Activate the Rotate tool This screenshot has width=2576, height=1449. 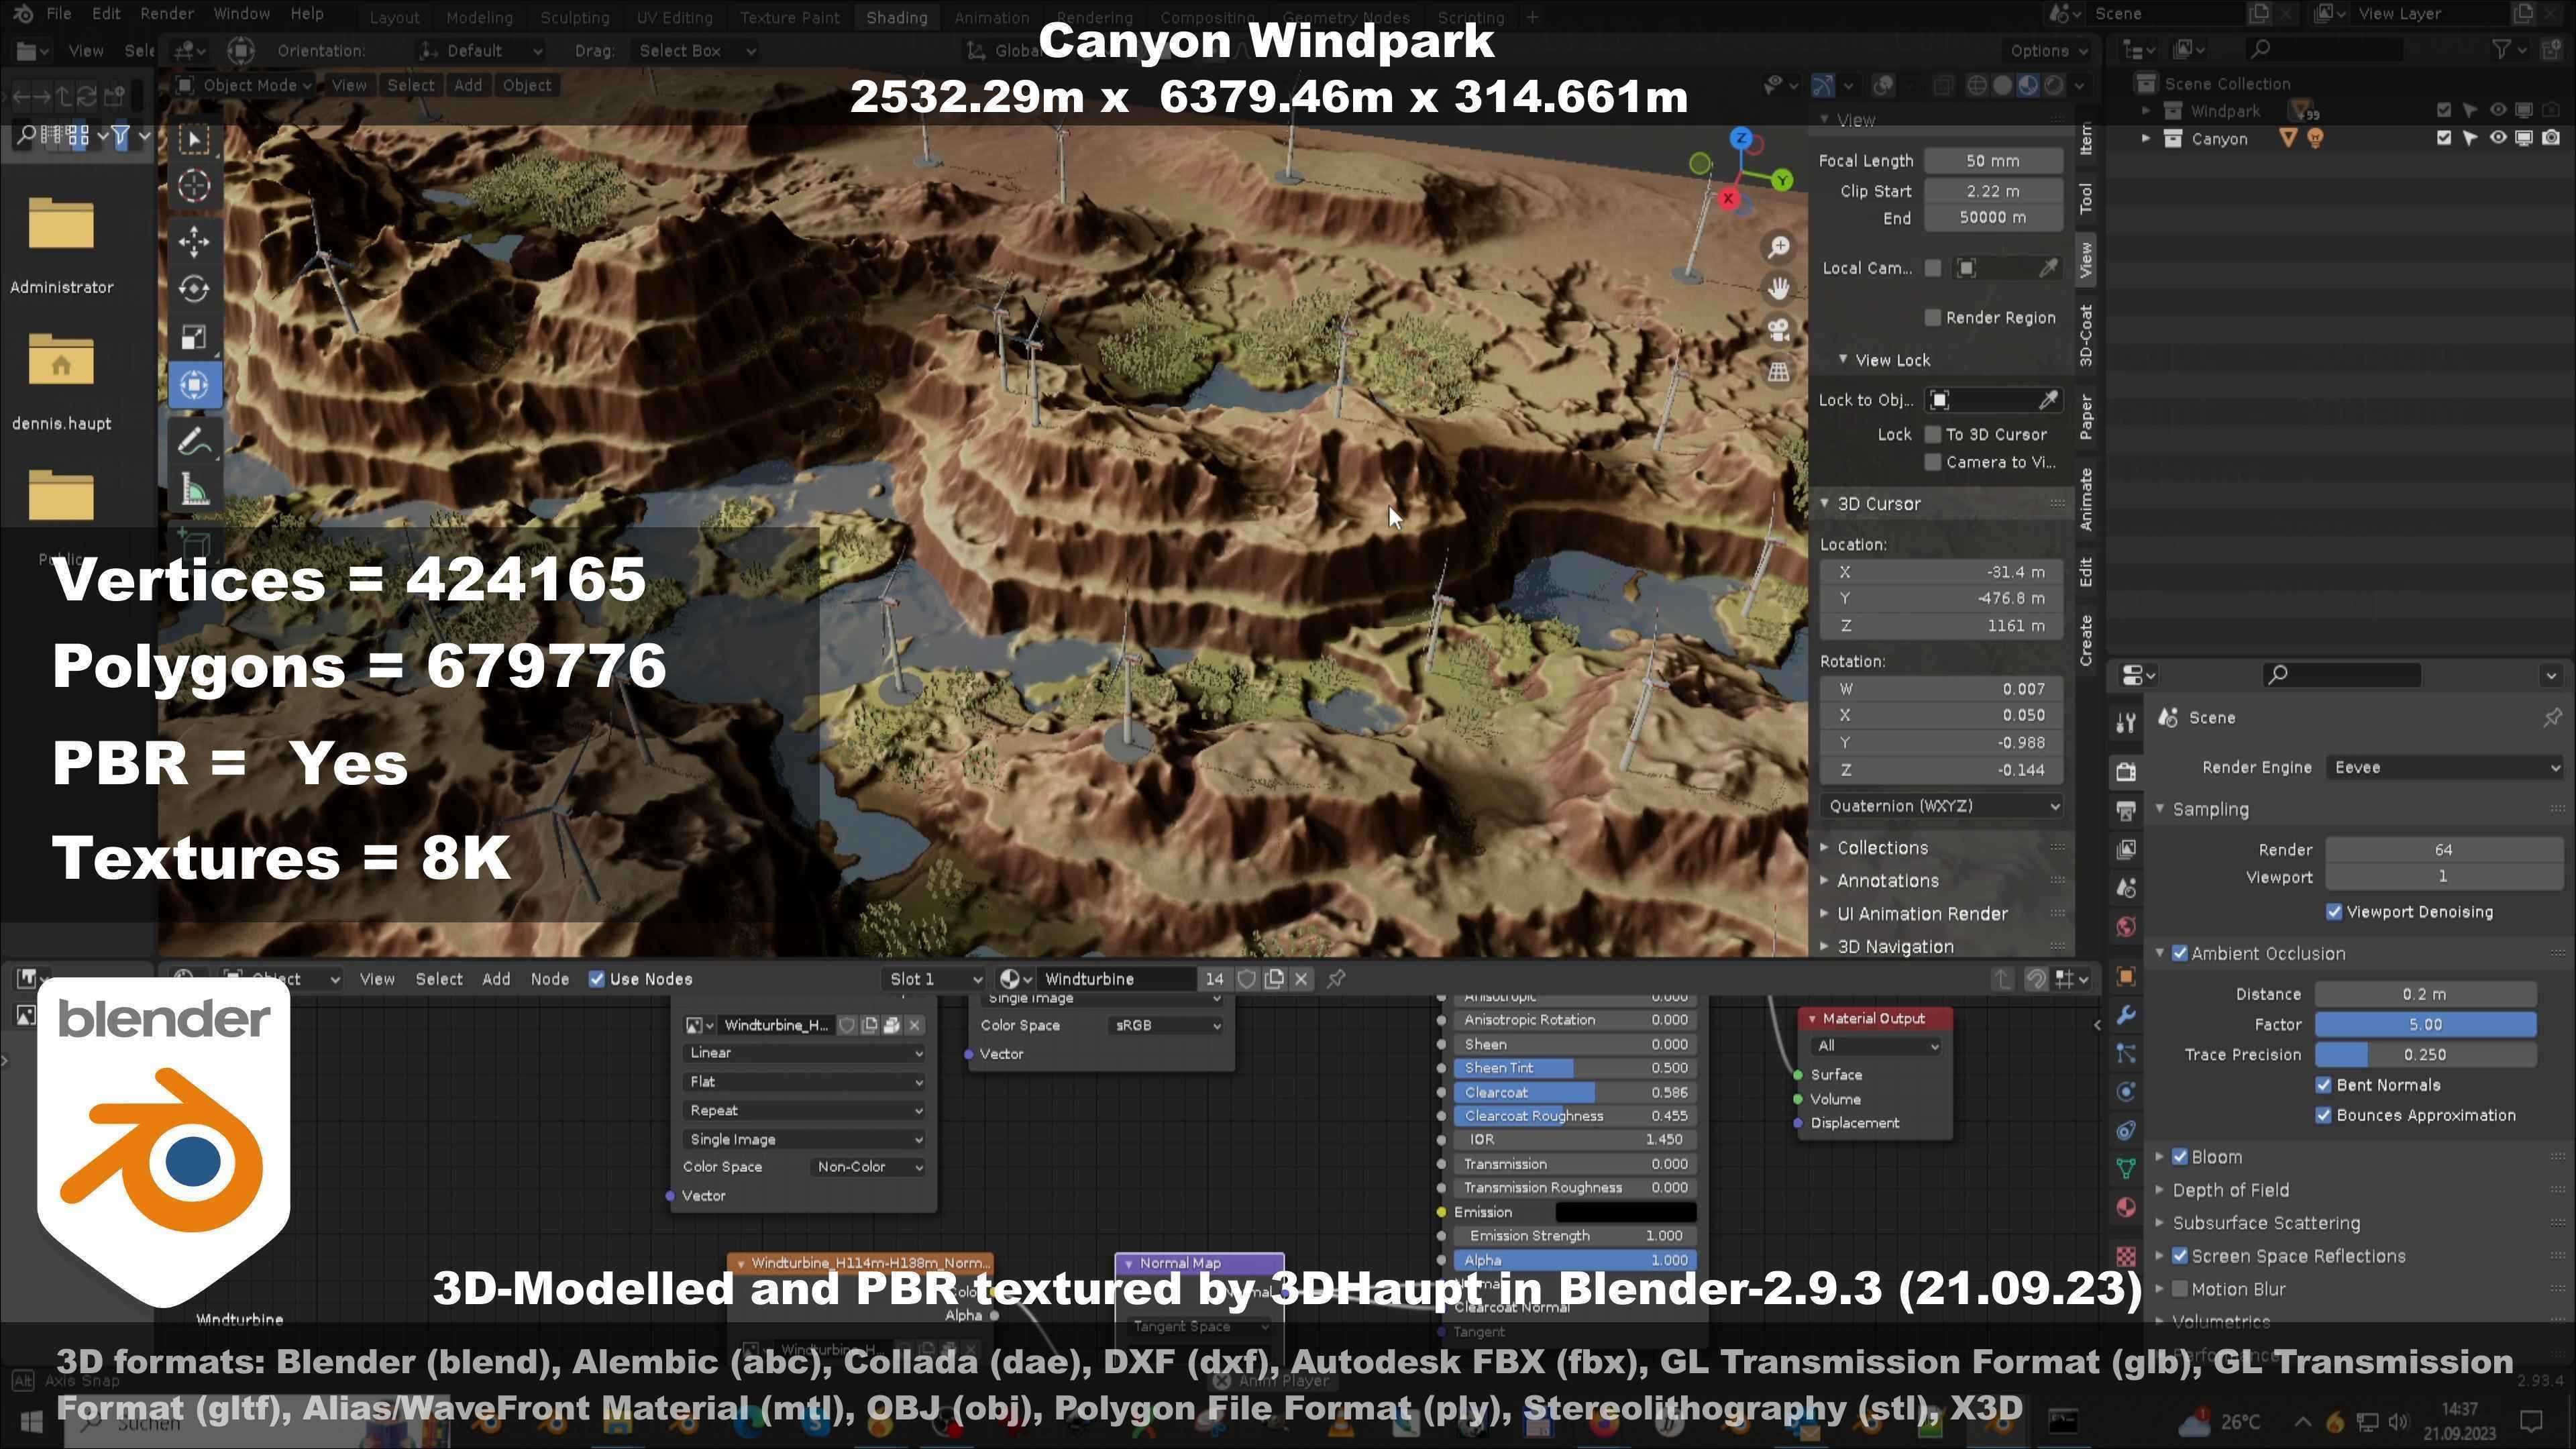click(x=194, y=289)
